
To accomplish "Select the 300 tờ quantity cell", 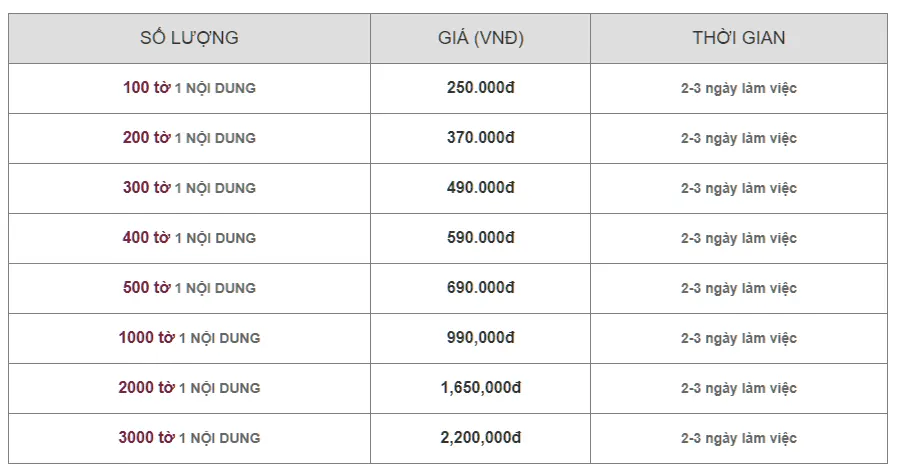I will [x=189, y=188].
